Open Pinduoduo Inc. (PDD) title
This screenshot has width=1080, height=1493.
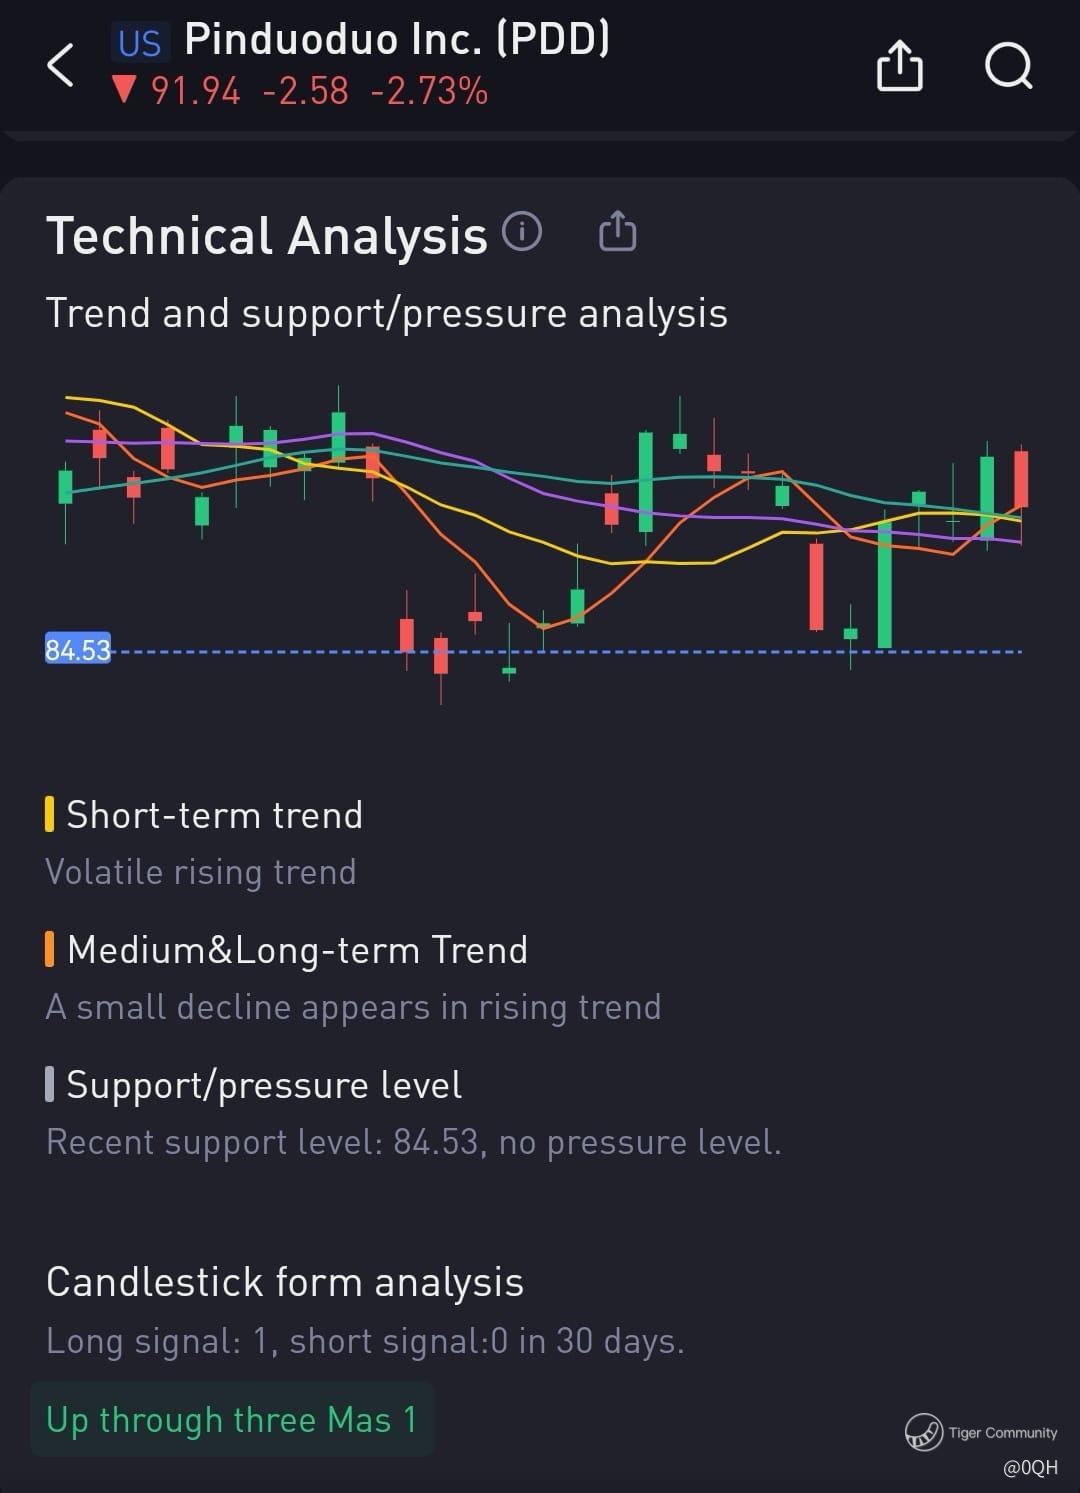click(397, 40)
